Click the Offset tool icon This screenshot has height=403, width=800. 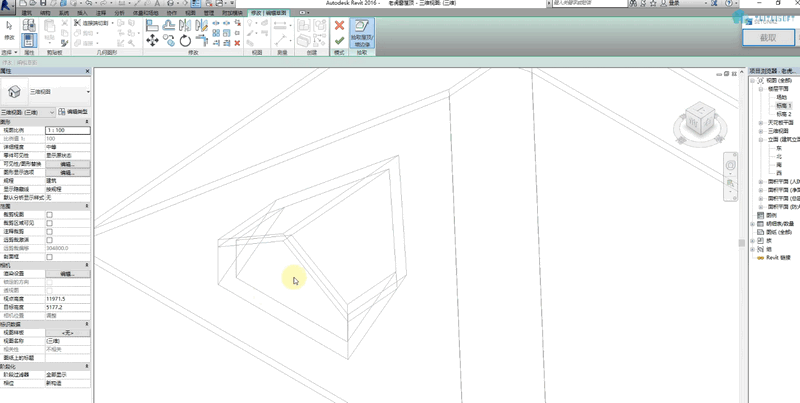pyautogui.click(x=169, y=25)
